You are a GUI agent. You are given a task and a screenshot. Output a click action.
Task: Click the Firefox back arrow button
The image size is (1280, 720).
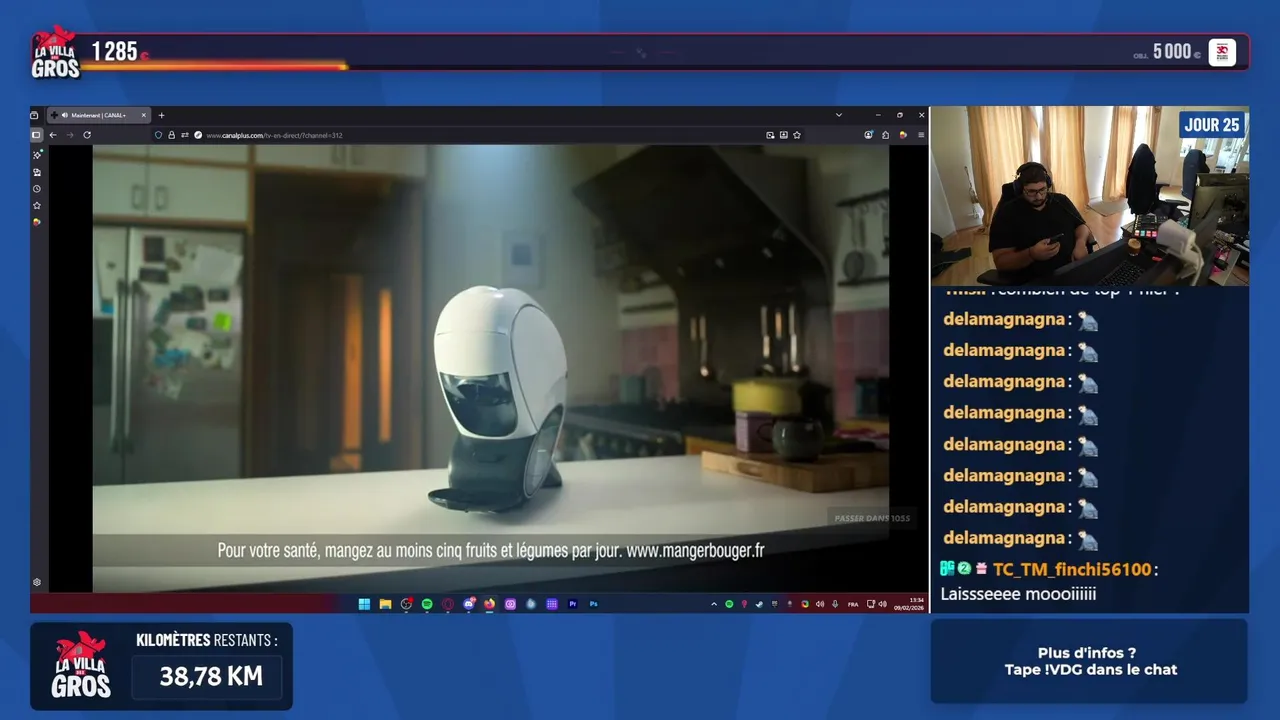tap(53, 135)
